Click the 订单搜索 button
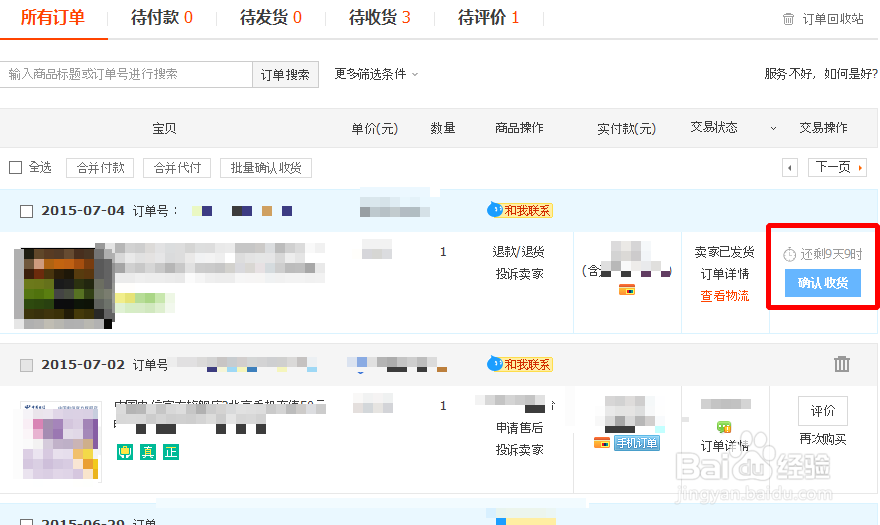This screenshot has height=525, width=880. point(286,75)
